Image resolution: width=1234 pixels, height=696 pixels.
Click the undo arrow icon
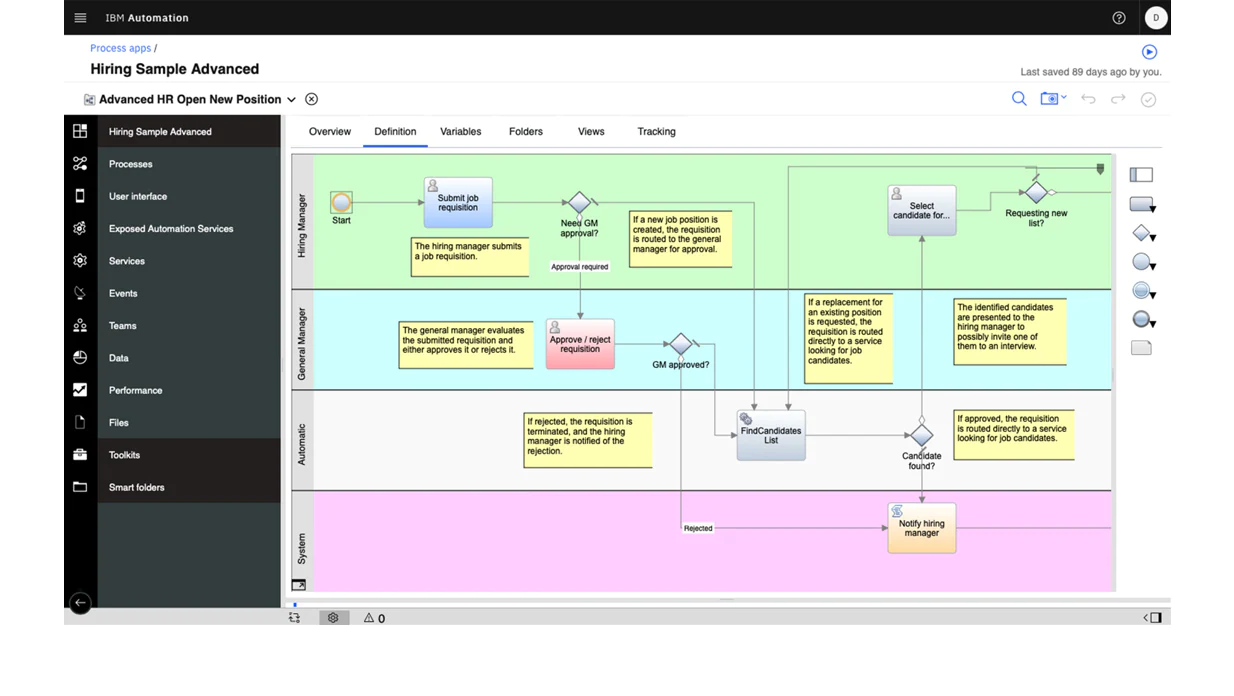point(1088,99)
